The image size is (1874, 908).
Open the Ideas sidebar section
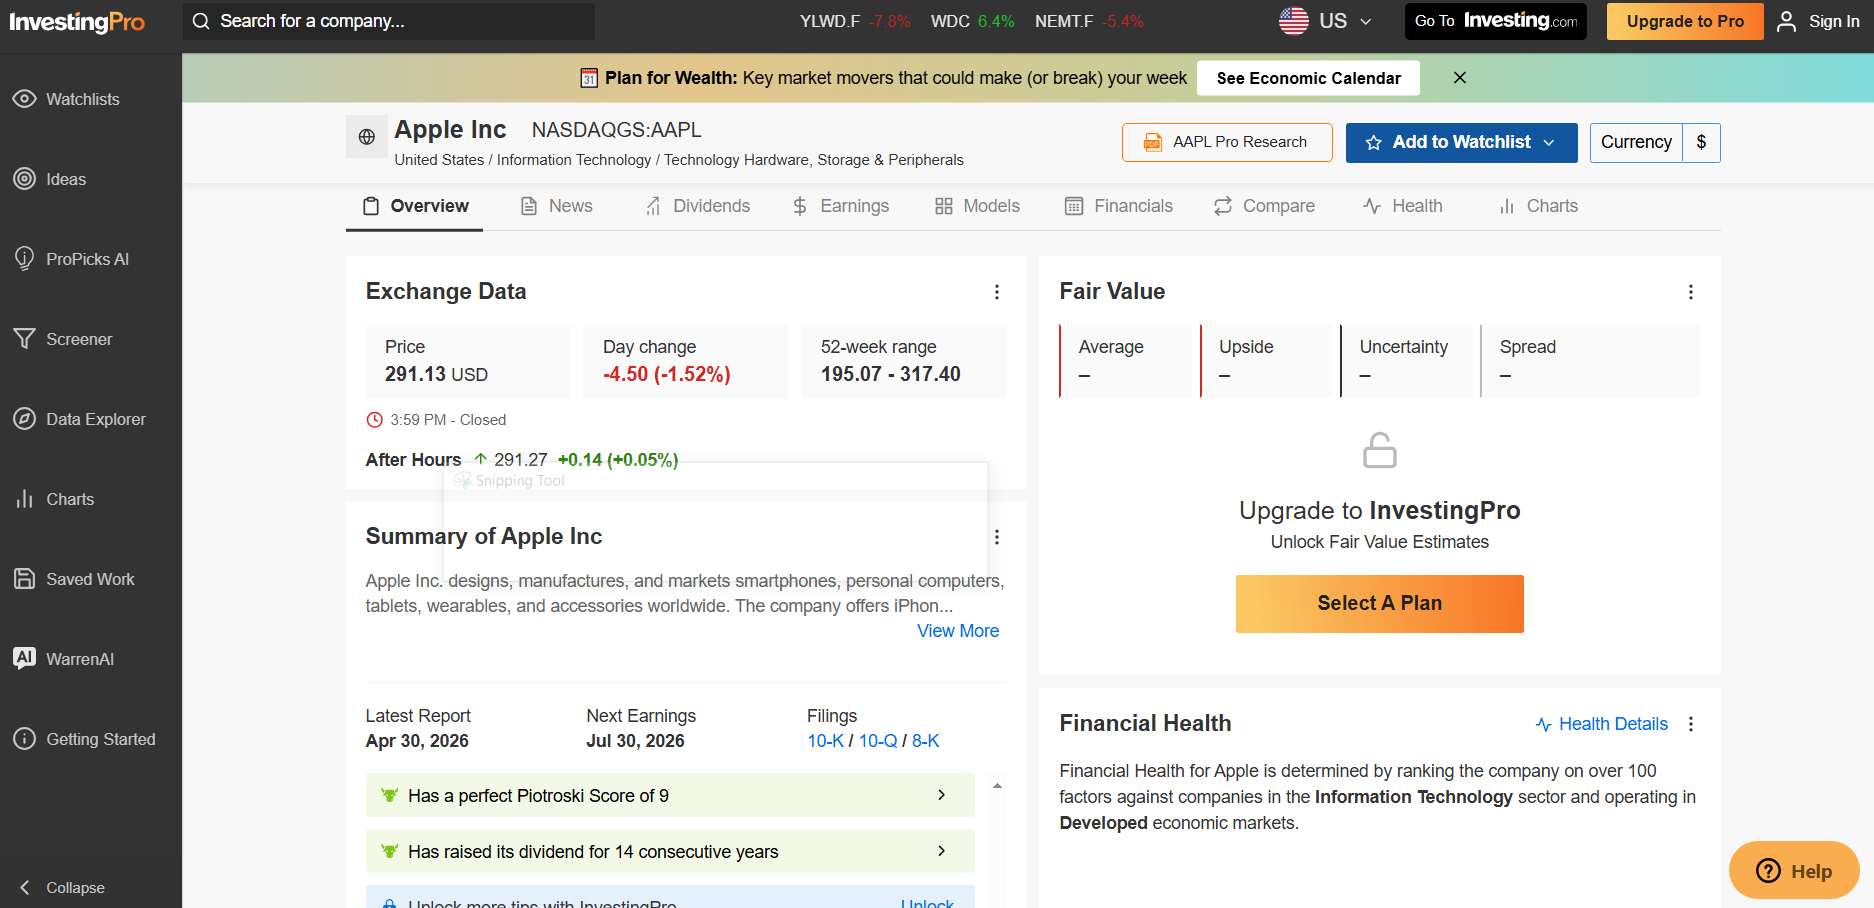tap(50, 179)
